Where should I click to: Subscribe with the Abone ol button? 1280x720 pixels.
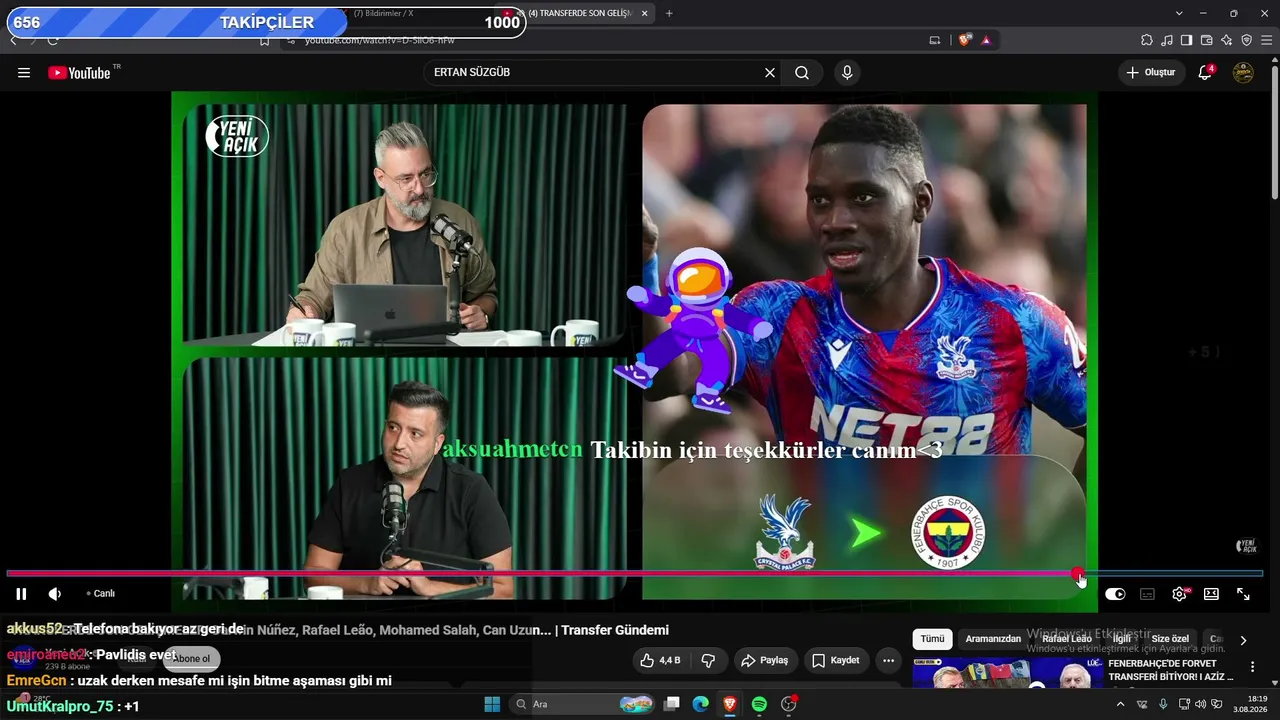pyautogui.click(x=191, y=659)
